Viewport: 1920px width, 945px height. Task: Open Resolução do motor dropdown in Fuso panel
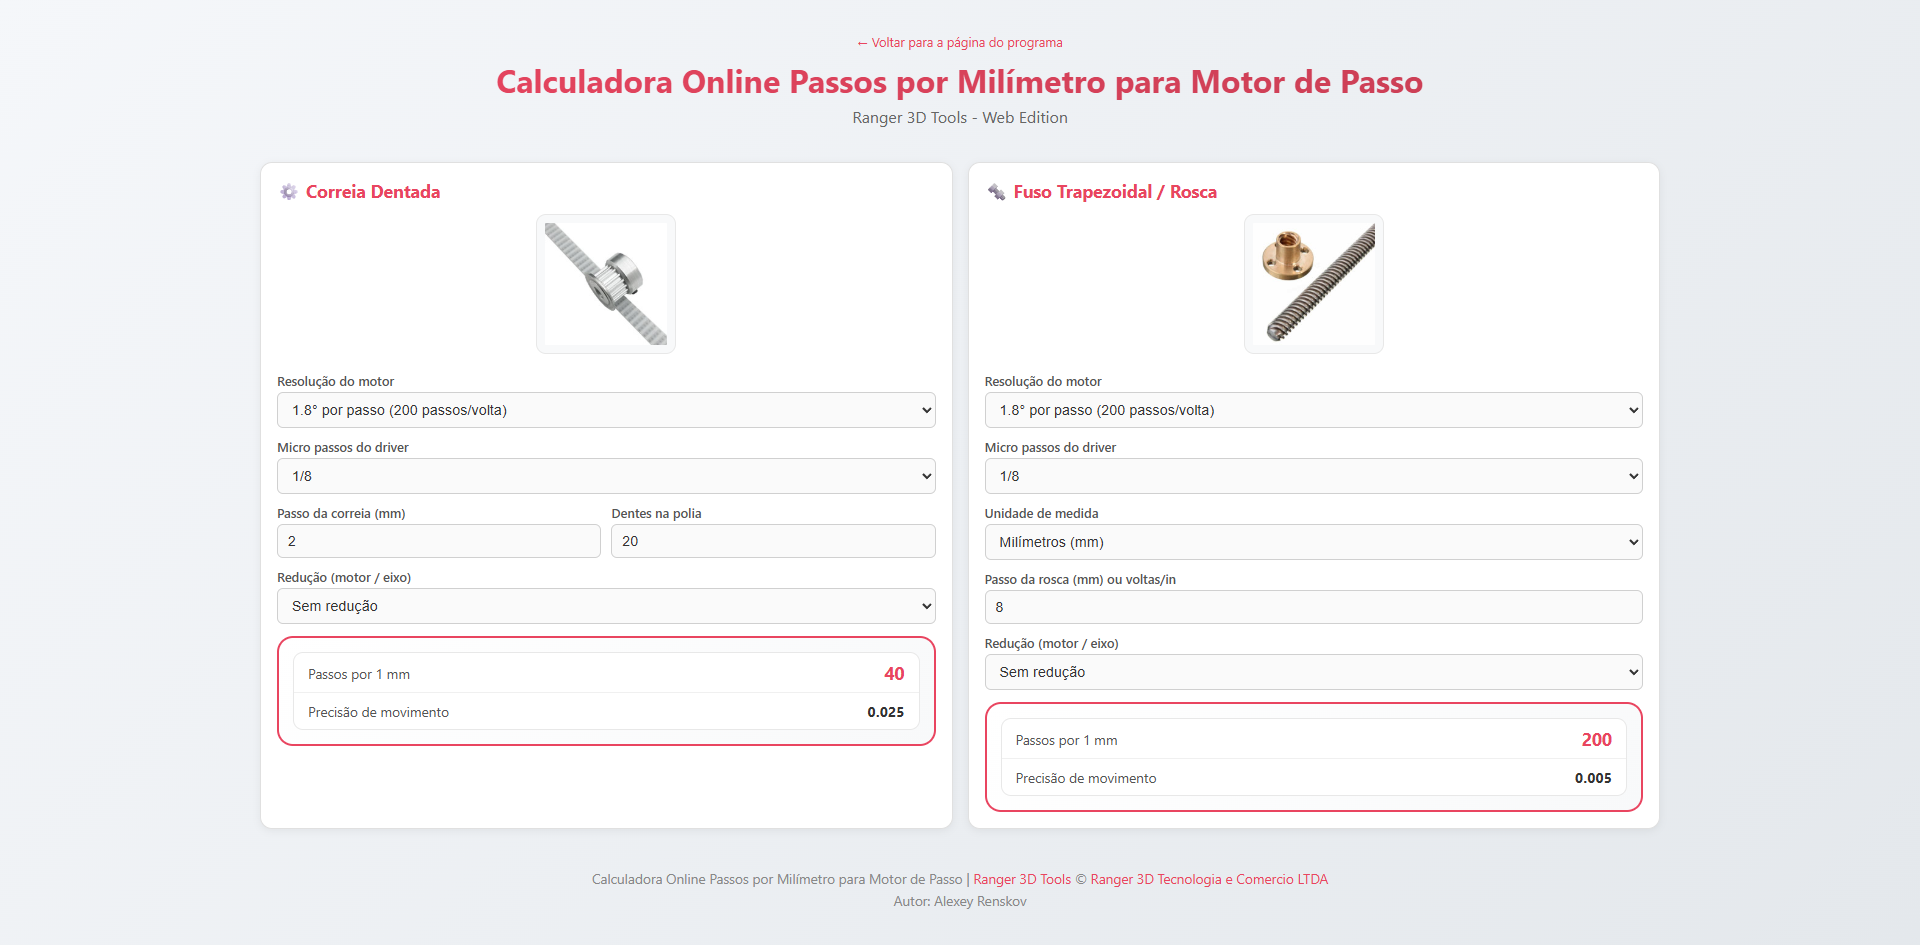tap(1313, 410)
